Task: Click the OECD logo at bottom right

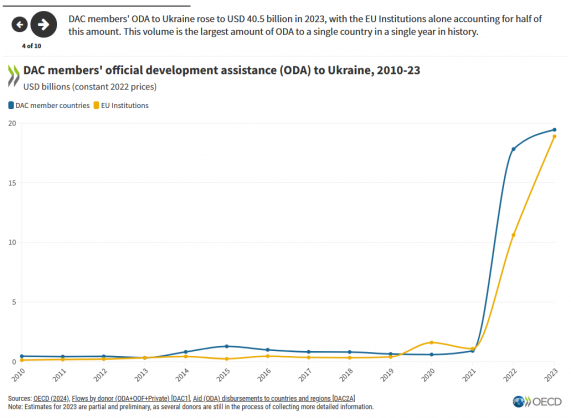Action: tap(537, 402)
